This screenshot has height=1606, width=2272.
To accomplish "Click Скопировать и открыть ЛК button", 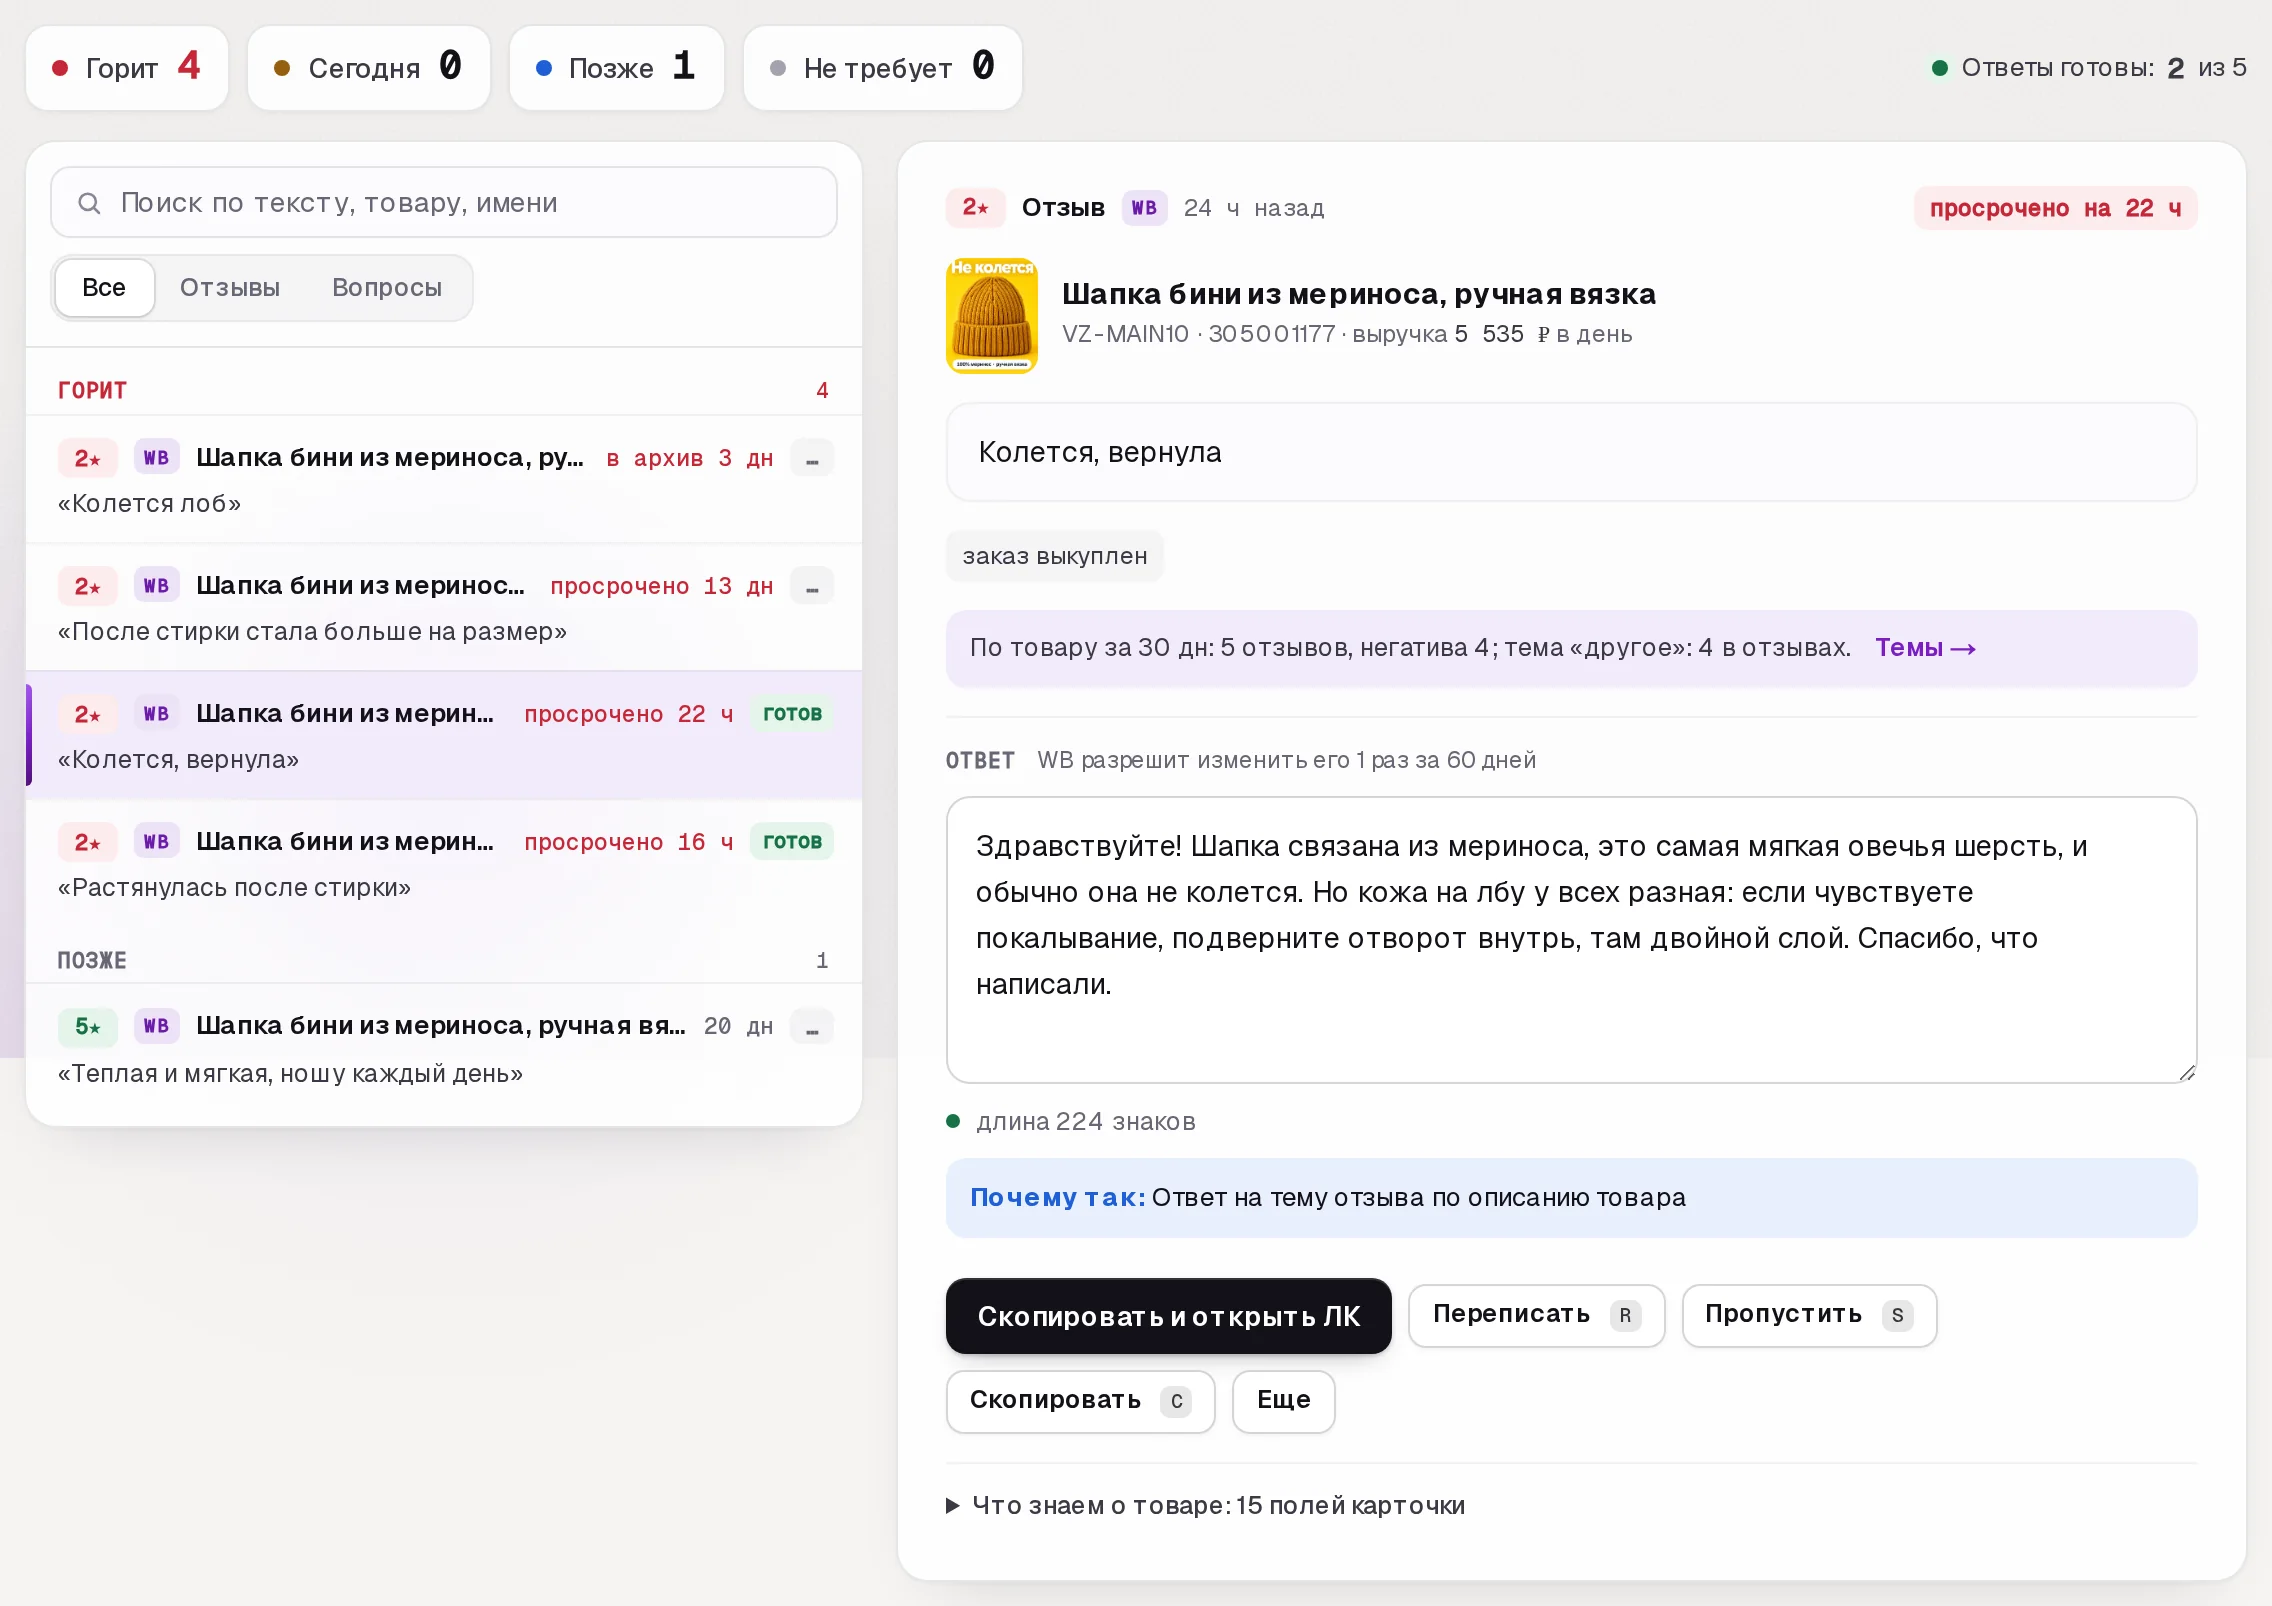I will click(x=1169, y=1315).
